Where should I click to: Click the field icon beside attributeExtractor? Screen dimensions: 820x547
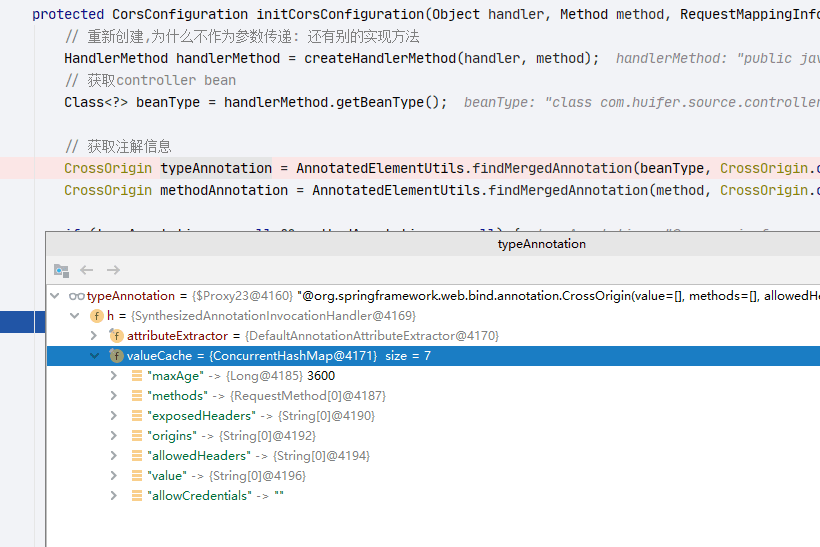pos(116,336)
